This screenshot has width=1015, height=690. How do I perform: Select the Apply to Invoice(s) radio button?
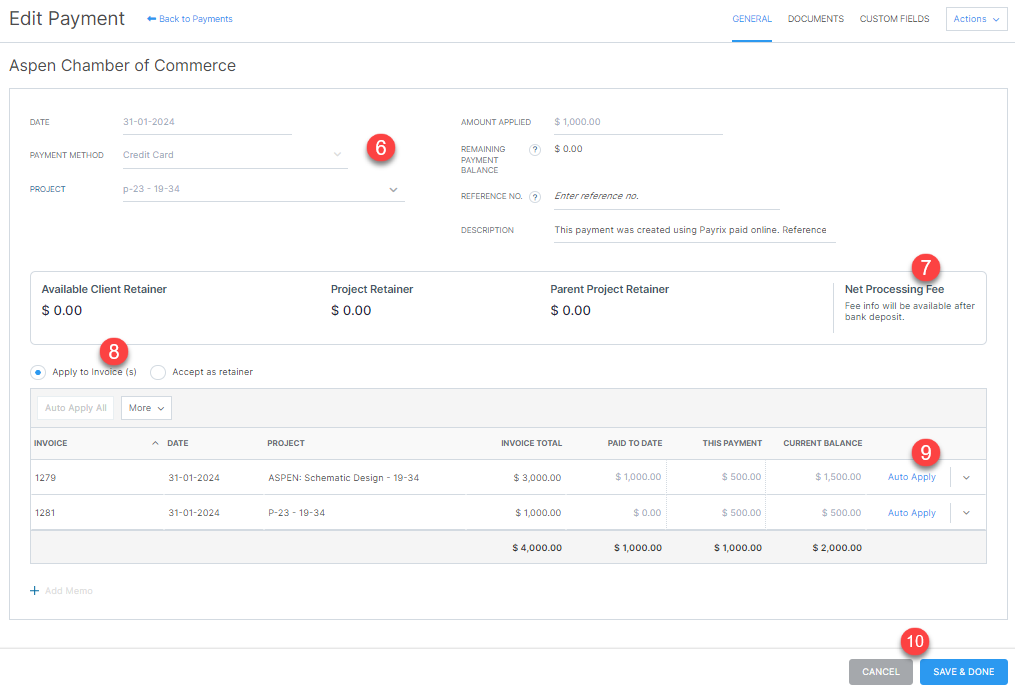(36, 372)
